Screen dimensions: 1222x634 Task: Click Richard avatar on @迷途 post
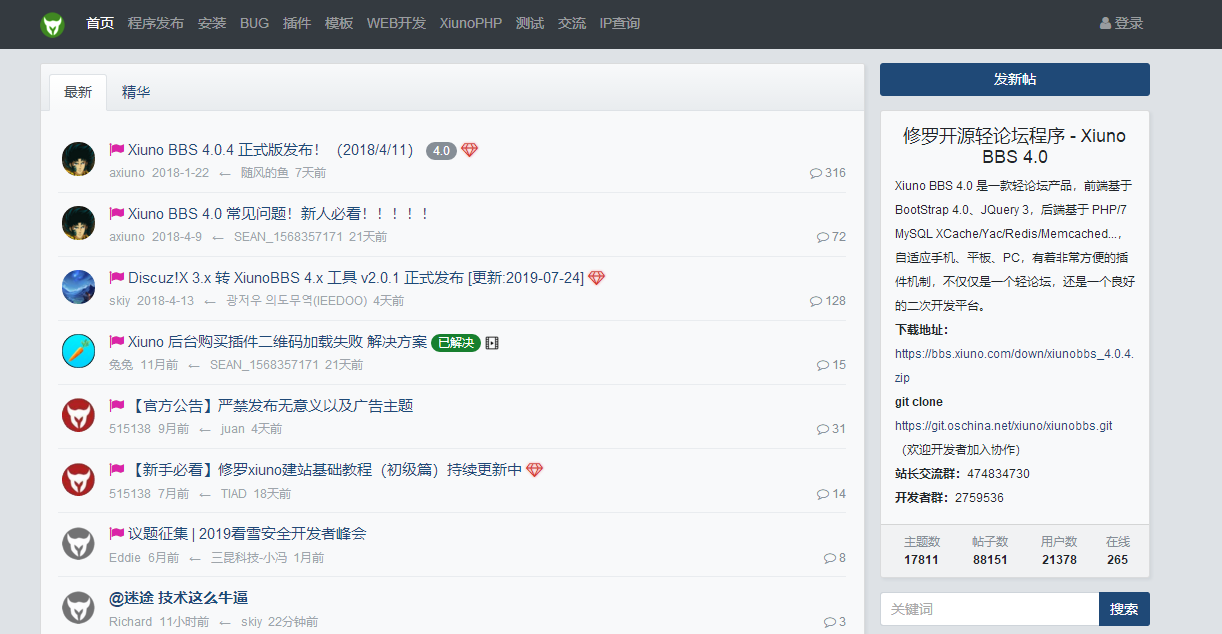click(x=78, y=606)
